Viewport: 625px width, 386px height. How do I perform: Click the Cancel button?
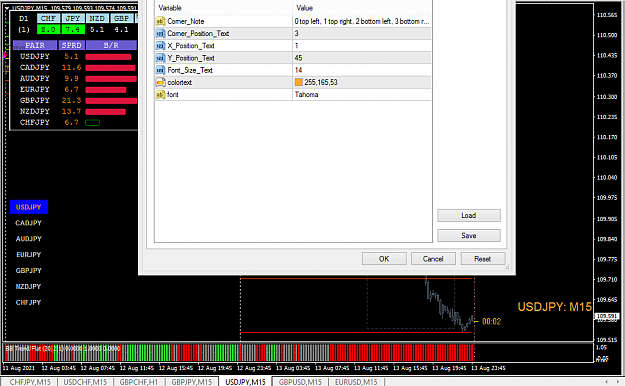coord(433,259)
